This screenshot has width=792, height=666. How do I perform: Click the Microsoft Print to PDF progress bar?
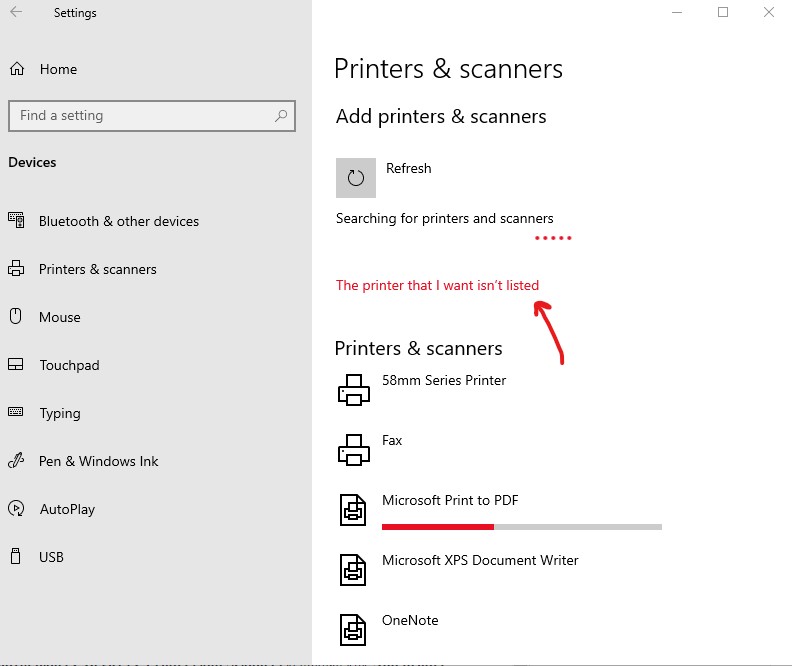tap(521, 526)
